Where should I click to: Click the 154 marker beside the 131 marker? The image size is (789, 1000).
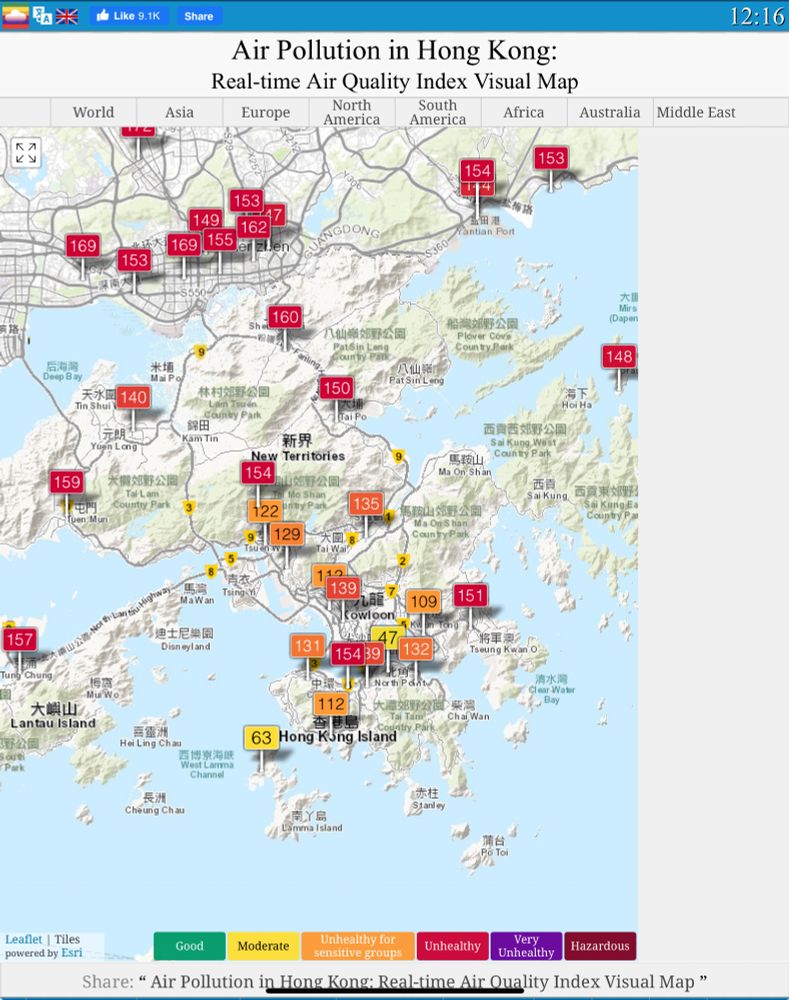coord(348,654)
